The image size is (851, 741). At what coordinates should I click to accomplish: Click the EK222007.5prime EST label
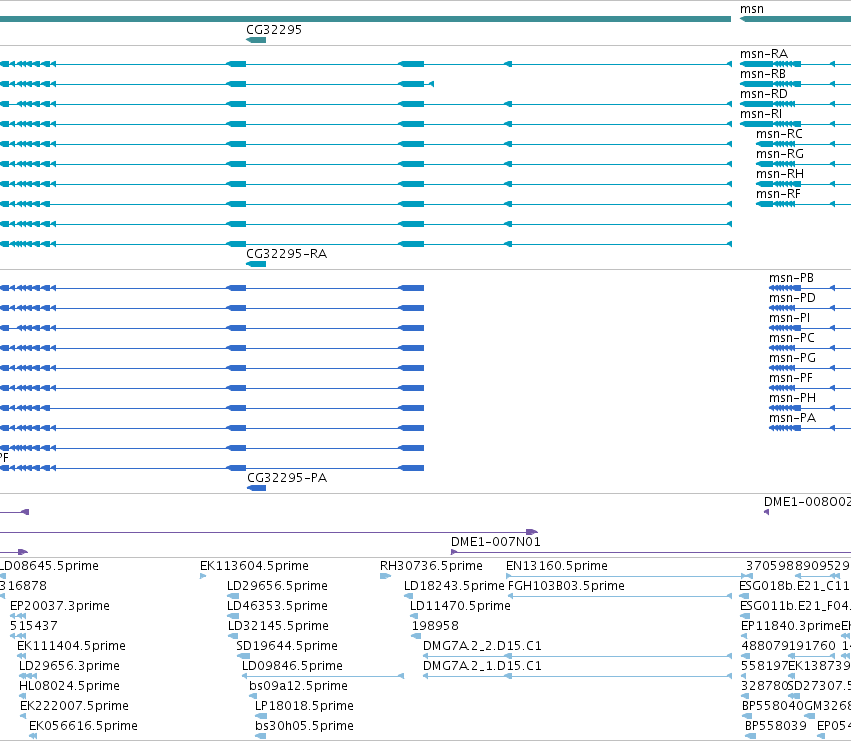[x=74, y=706]
